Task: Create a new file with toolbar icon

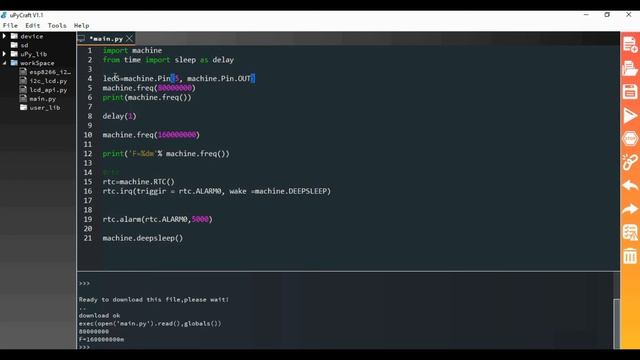Action: pos(630,44)
